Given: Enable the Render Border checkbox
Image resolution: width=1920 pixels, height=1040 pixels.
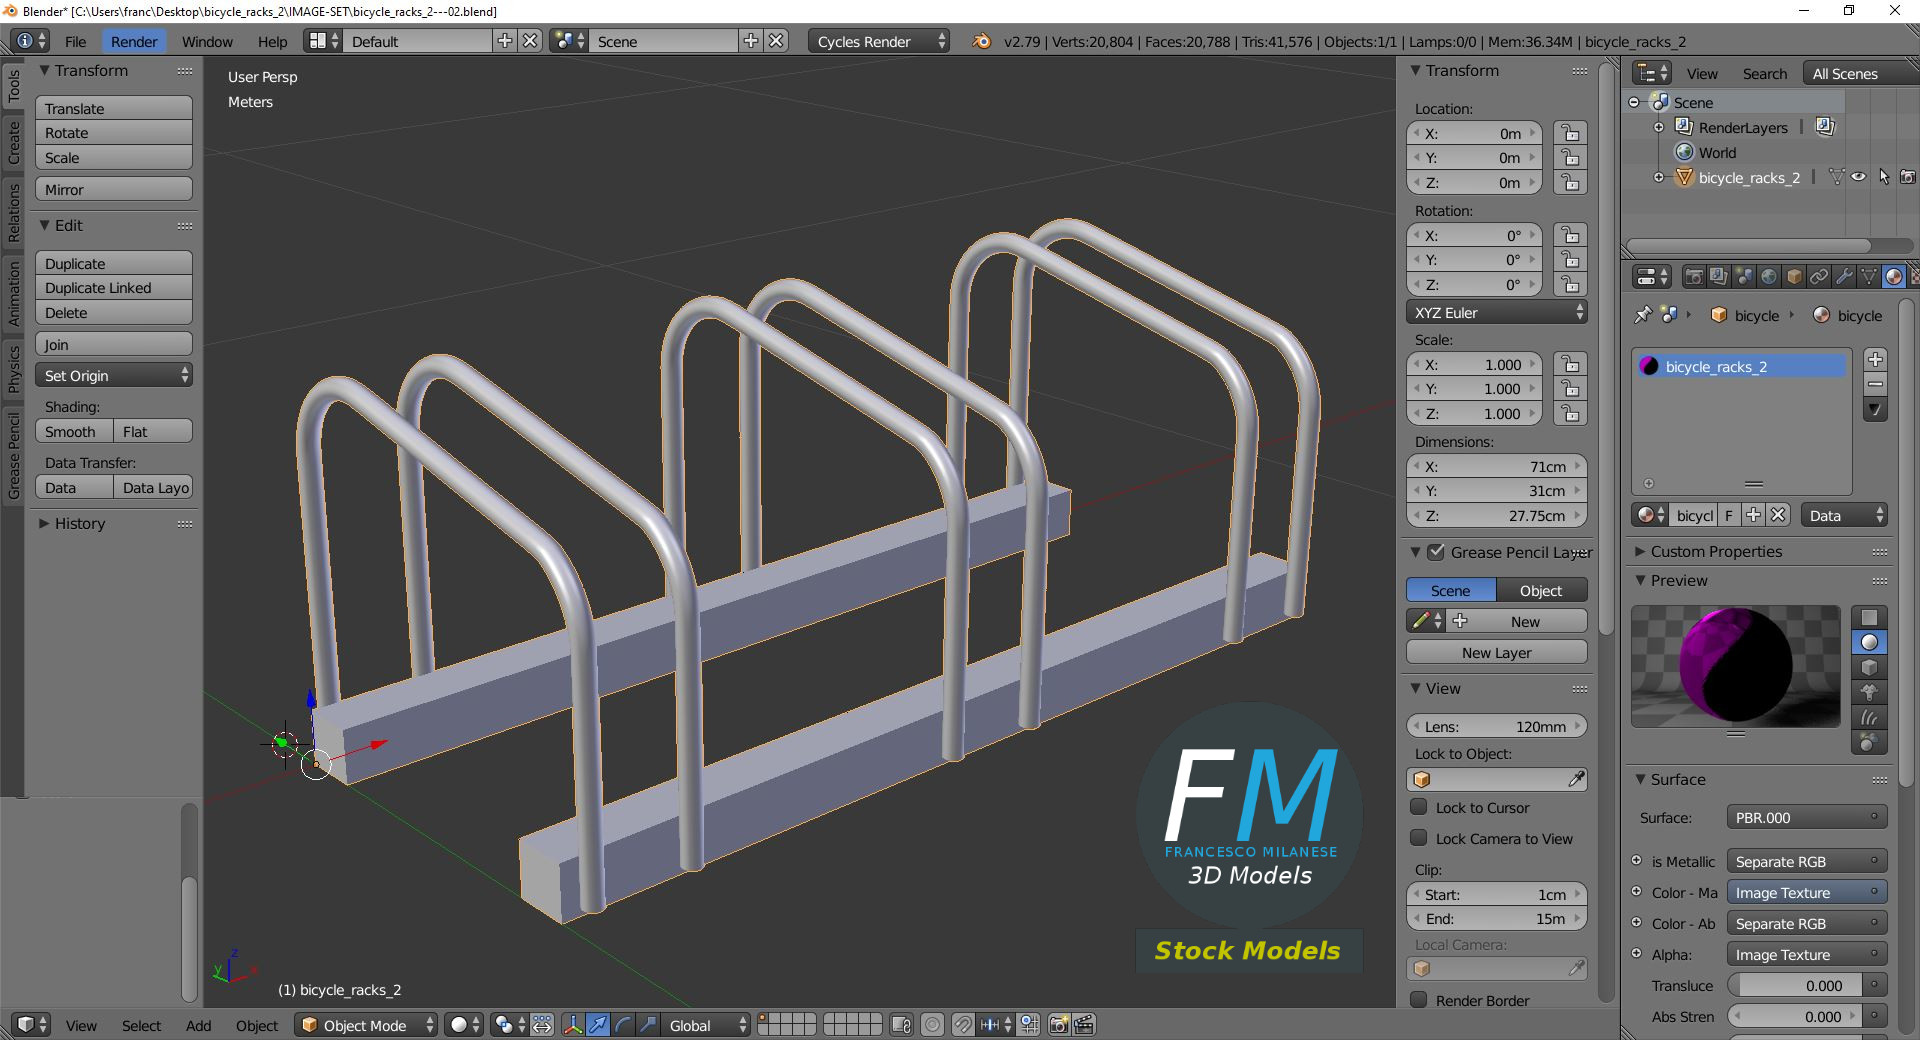Looking at the screenshot, I should (x=1418, y=1000).
